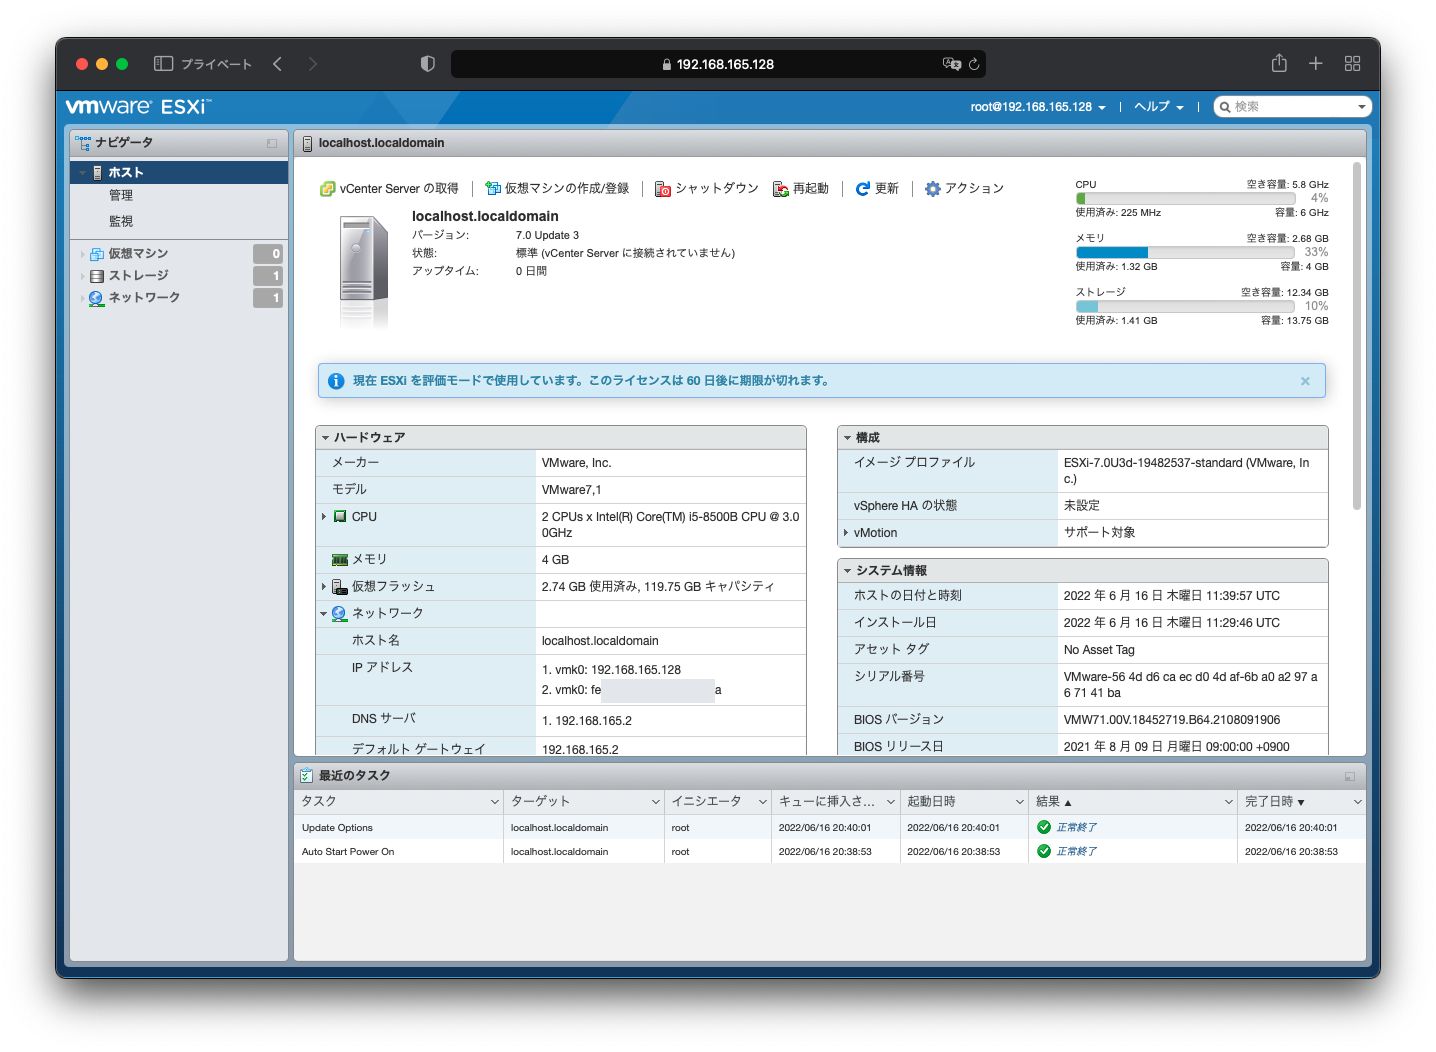Minimize the ナビゲータ panel
This screenshot has width=1436, height=1052.
click(272, 143)
